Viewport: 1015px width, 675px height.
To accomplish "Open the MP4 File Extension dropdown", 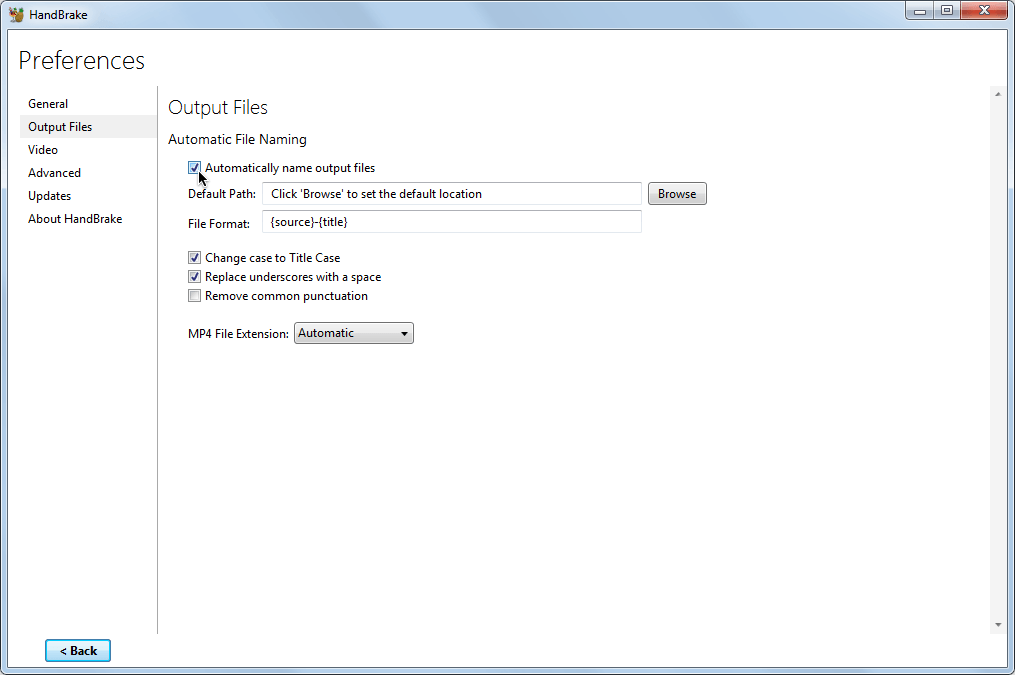I will (353, 333).
